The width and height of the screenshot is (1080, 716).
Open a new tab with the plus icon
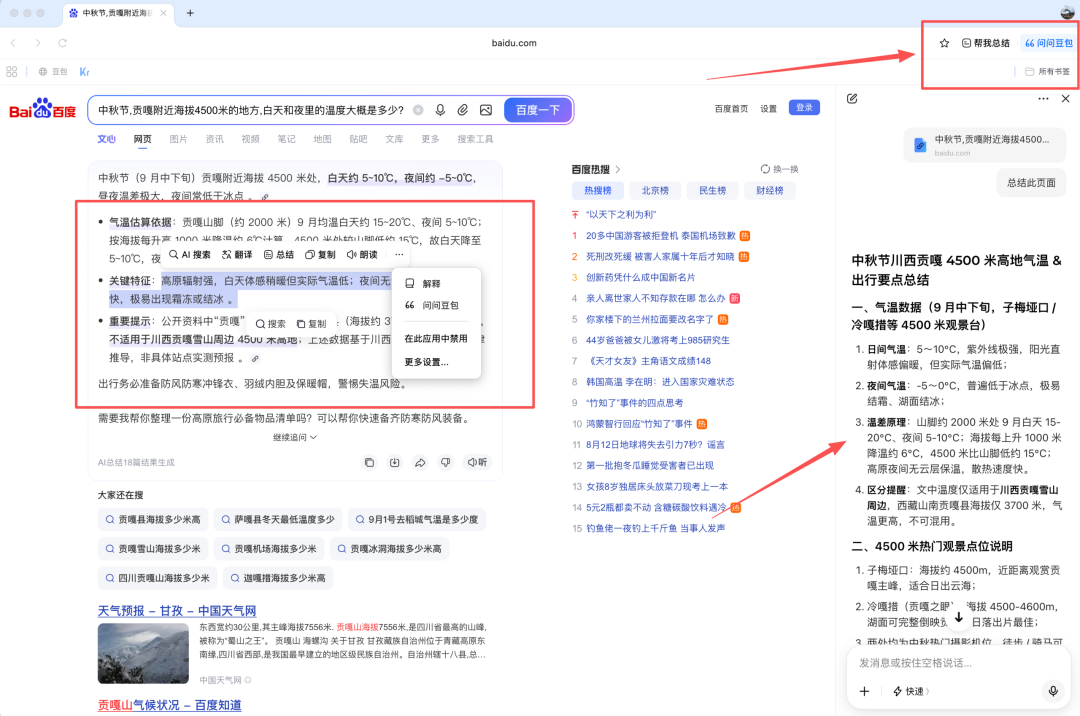coord(190,13)
